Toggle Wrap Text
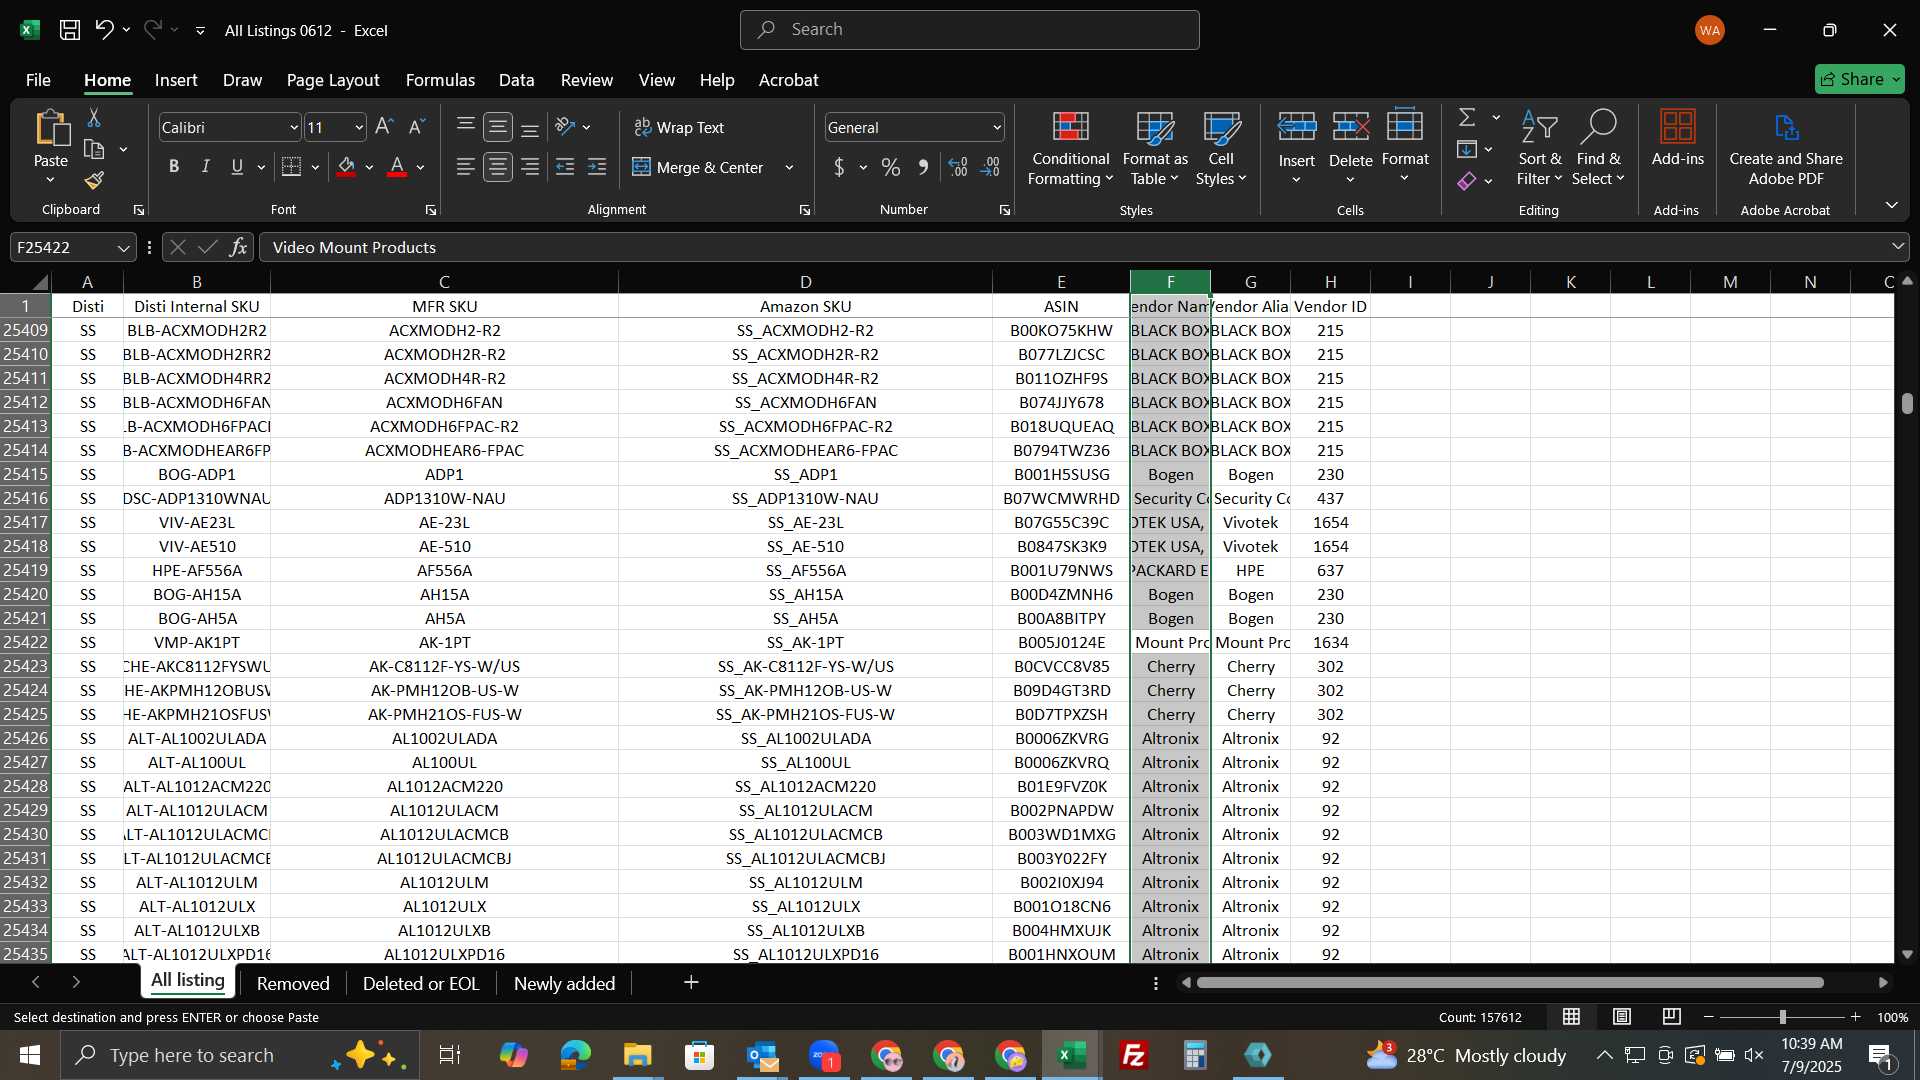Screen dimensions: 1920x1080 pos(679,127)
